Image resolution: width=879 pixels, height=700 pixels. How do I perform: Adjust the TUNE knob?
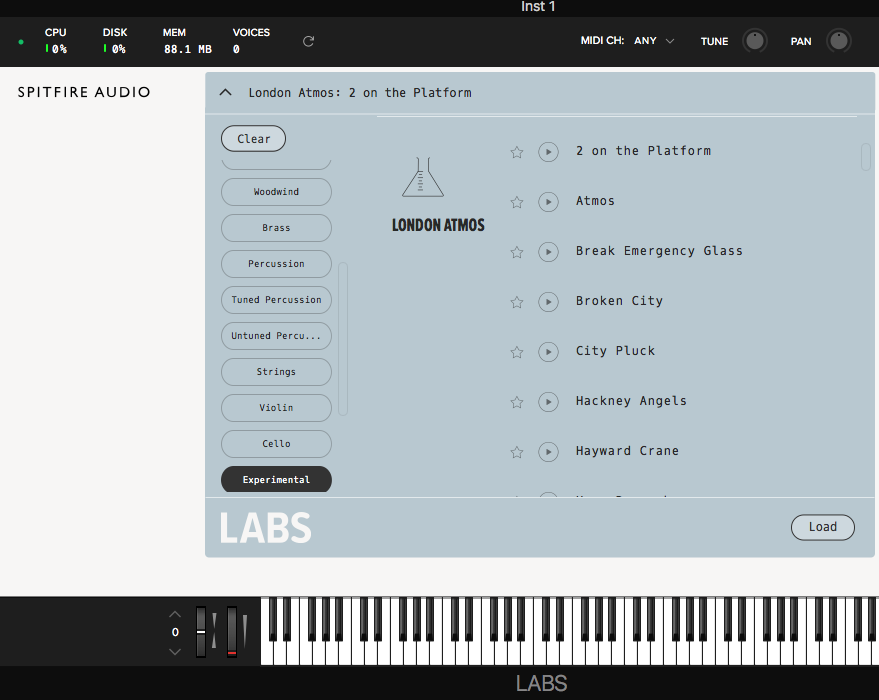(755, 41)
